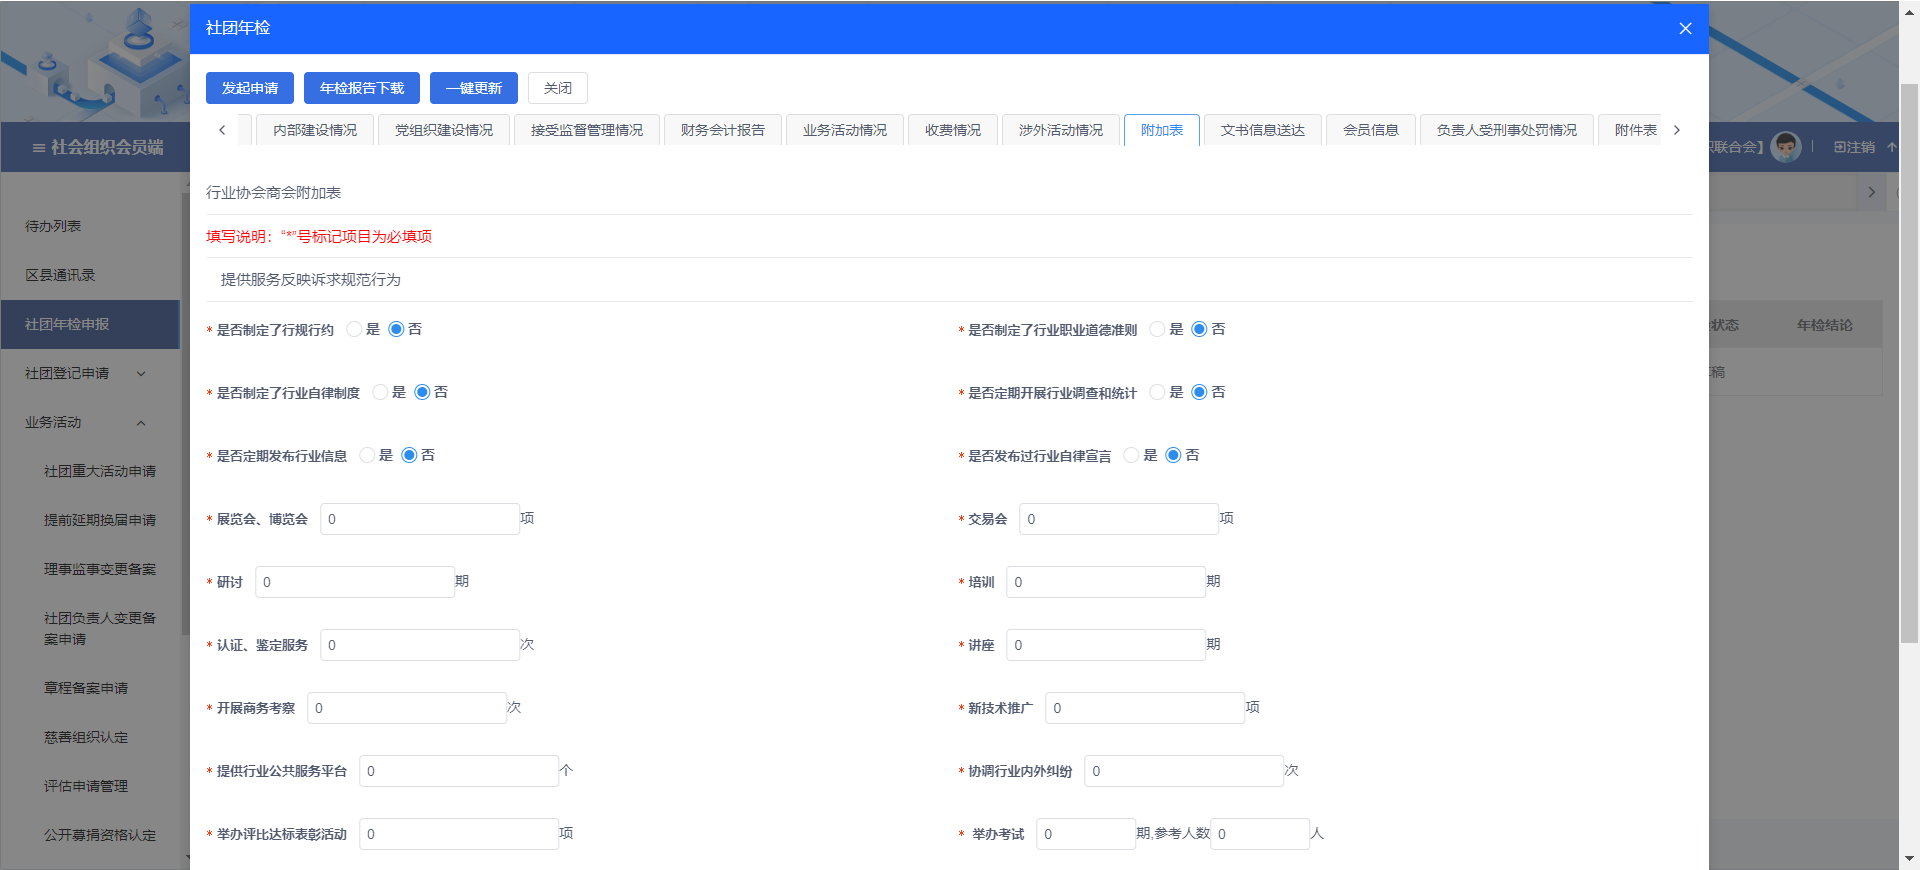Open the 社团年检申报 sidebar item

pos(67,324)
